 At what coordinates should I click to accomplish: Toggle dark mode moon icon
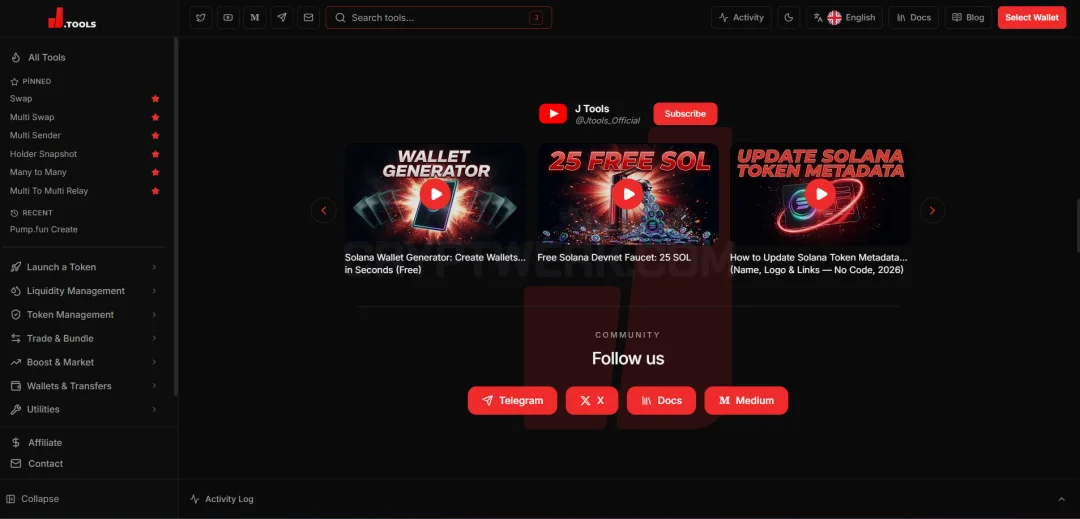coord(789,17)
